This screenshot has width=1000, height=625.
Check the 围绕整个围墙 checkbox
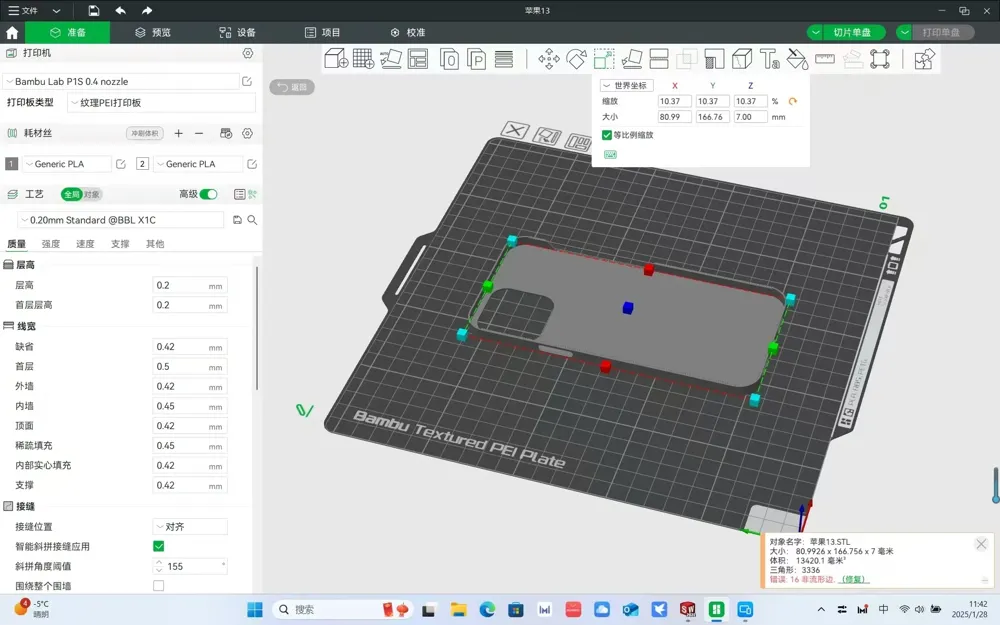click(159, 586)
